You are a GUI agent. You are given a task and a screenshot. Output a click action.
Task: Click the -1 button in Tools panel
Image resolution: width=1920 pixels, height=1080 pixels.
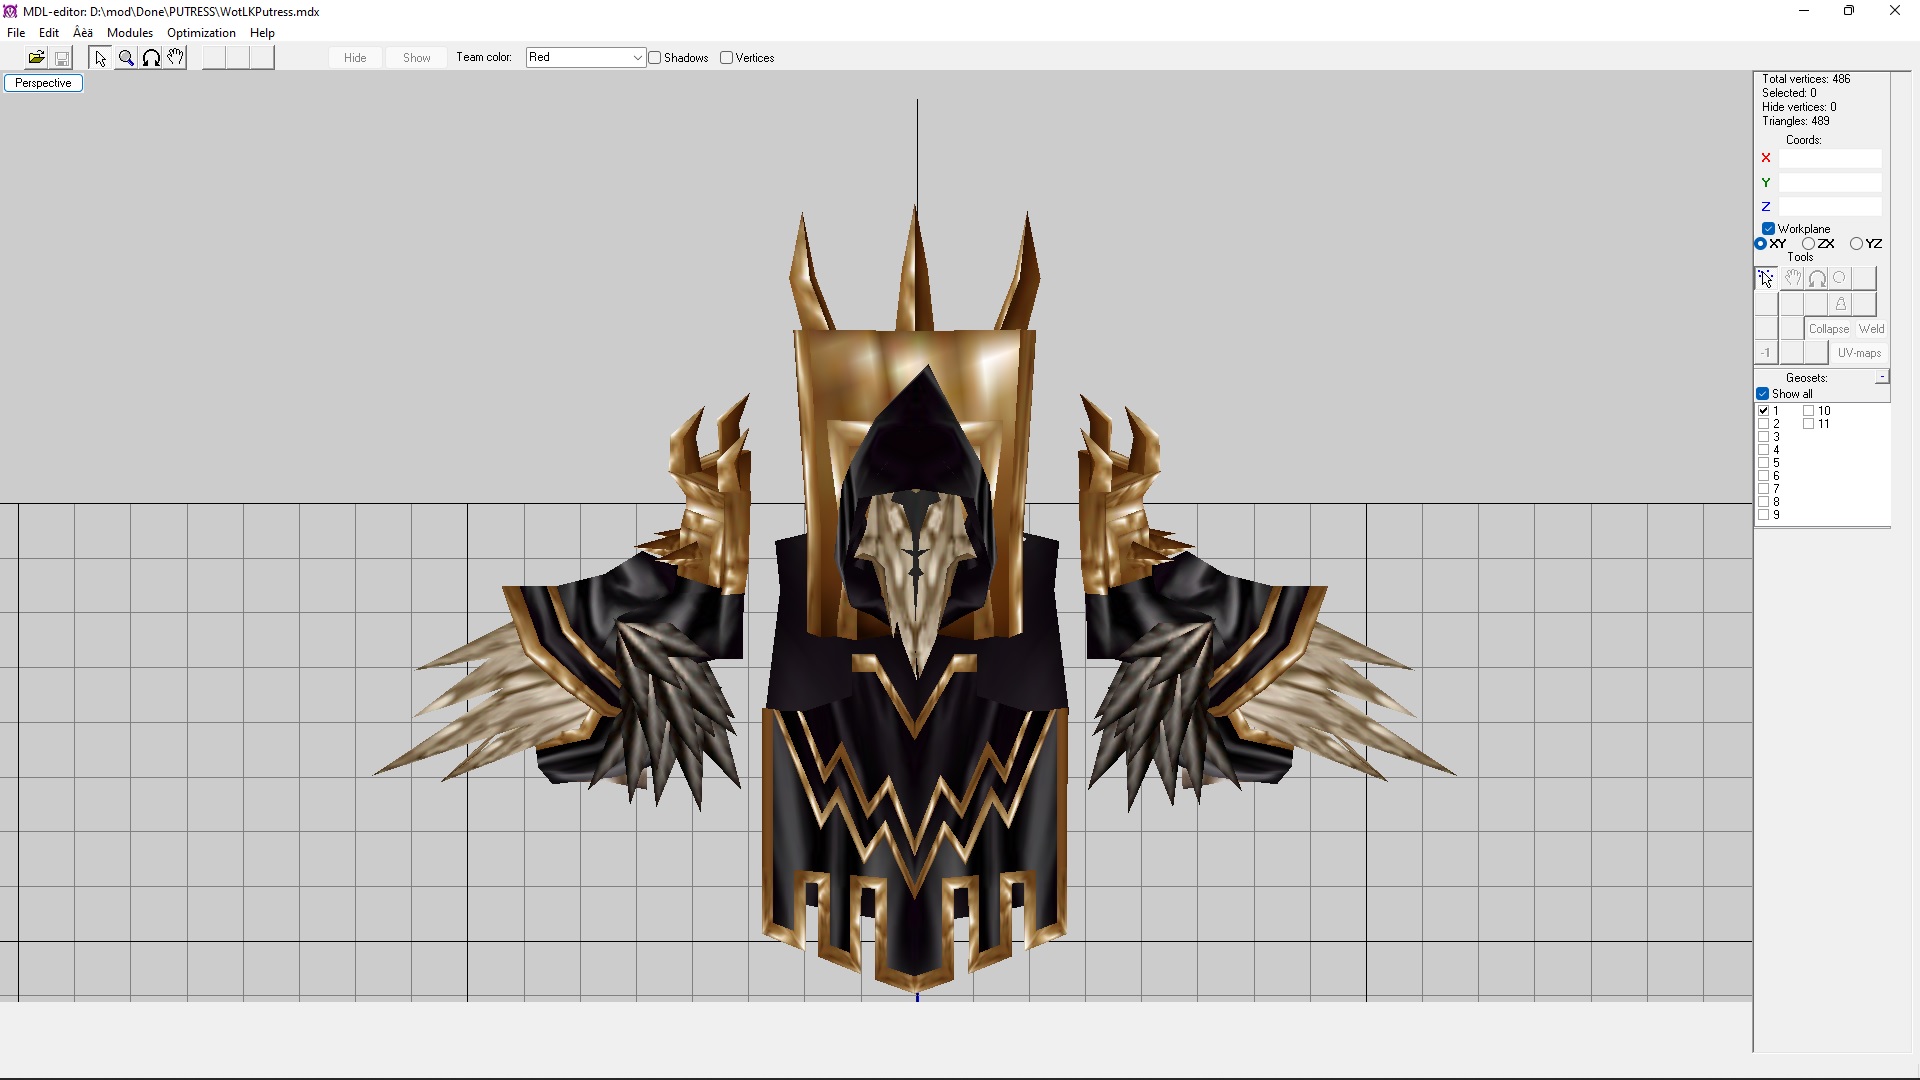coord(1766,353)
